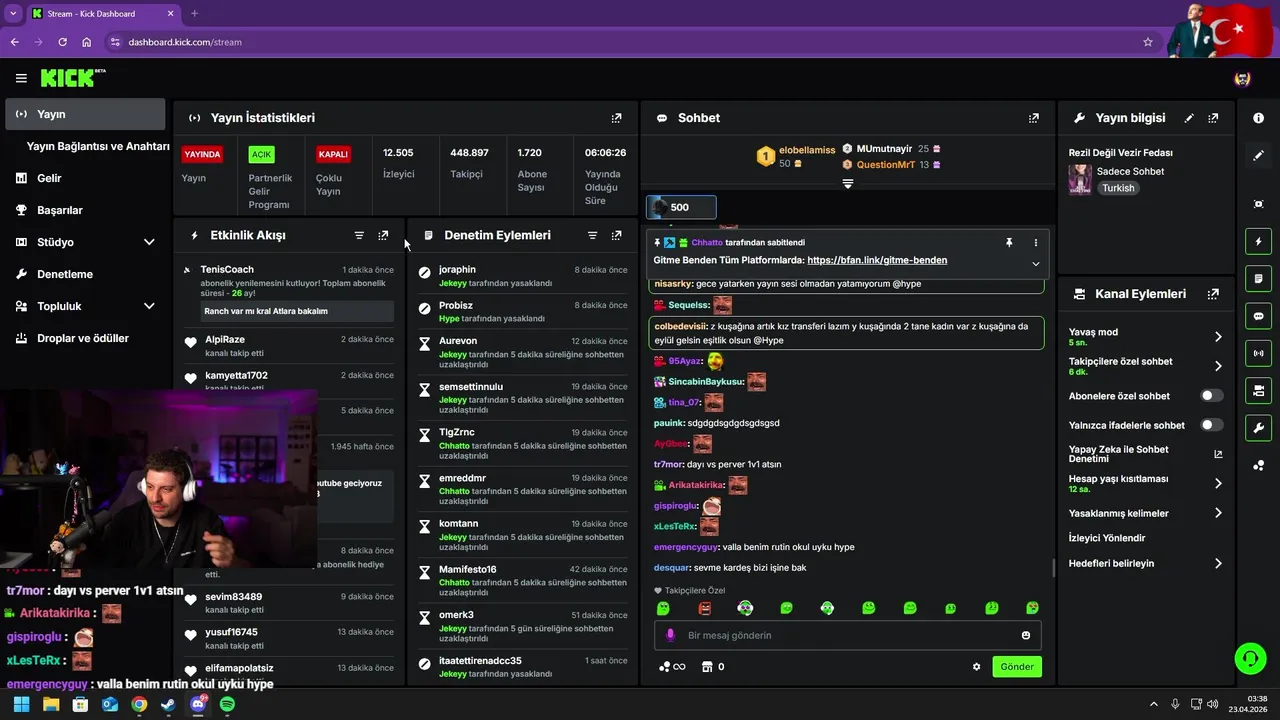Toggle the chat-bubble icon in the right sidebar
The width and height of the screenshot is (1280, 720).
click(x=1258, y=315)
